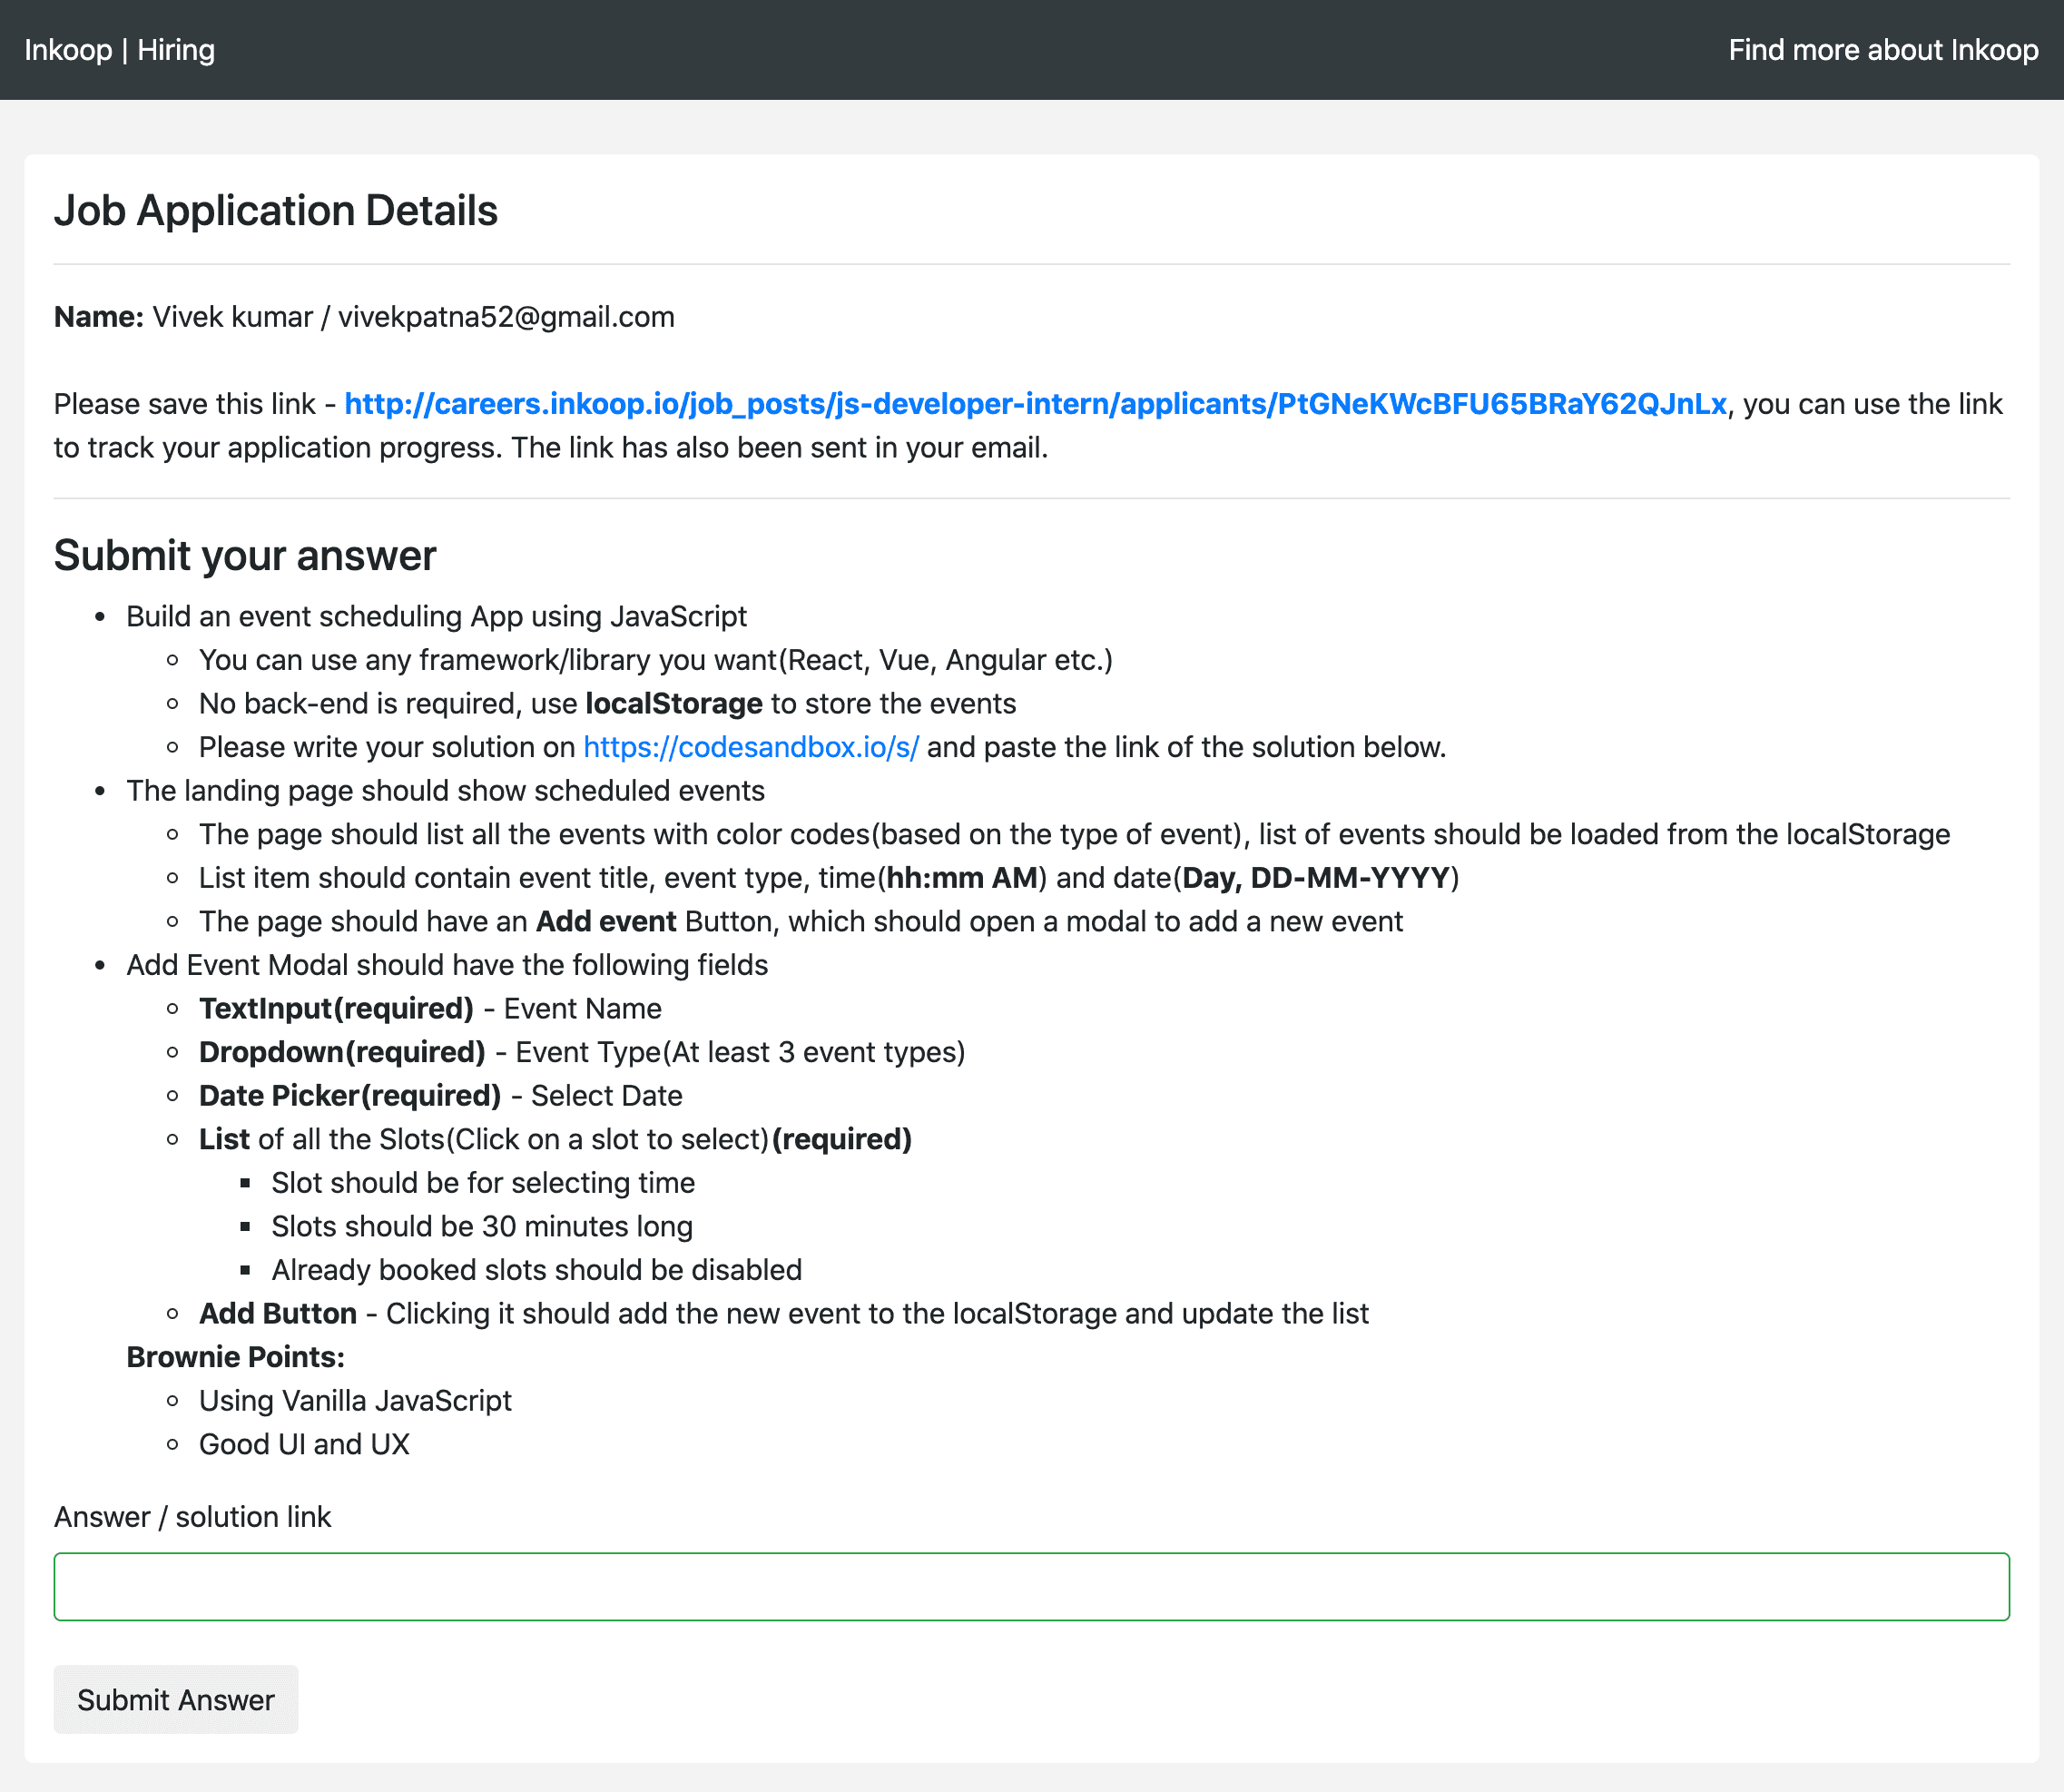Click 'Already booked slots should be disabled'
Viewport: 2064px width, 1792px height.
click(537, 1270)
